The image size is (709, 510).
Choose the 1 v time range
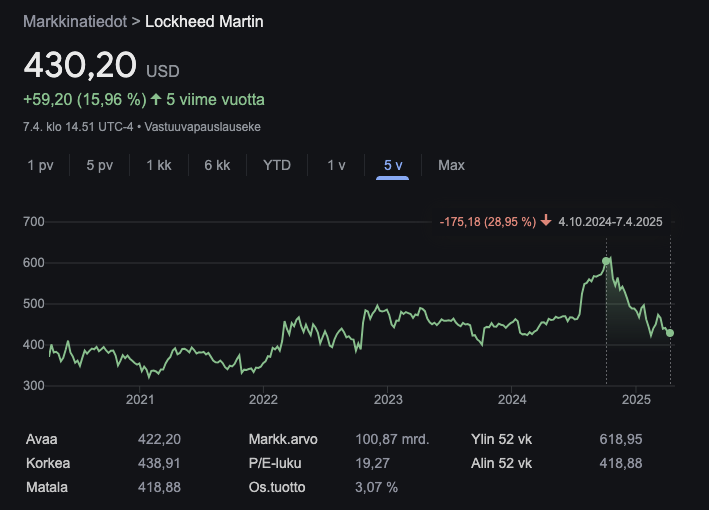click(336, 165)
